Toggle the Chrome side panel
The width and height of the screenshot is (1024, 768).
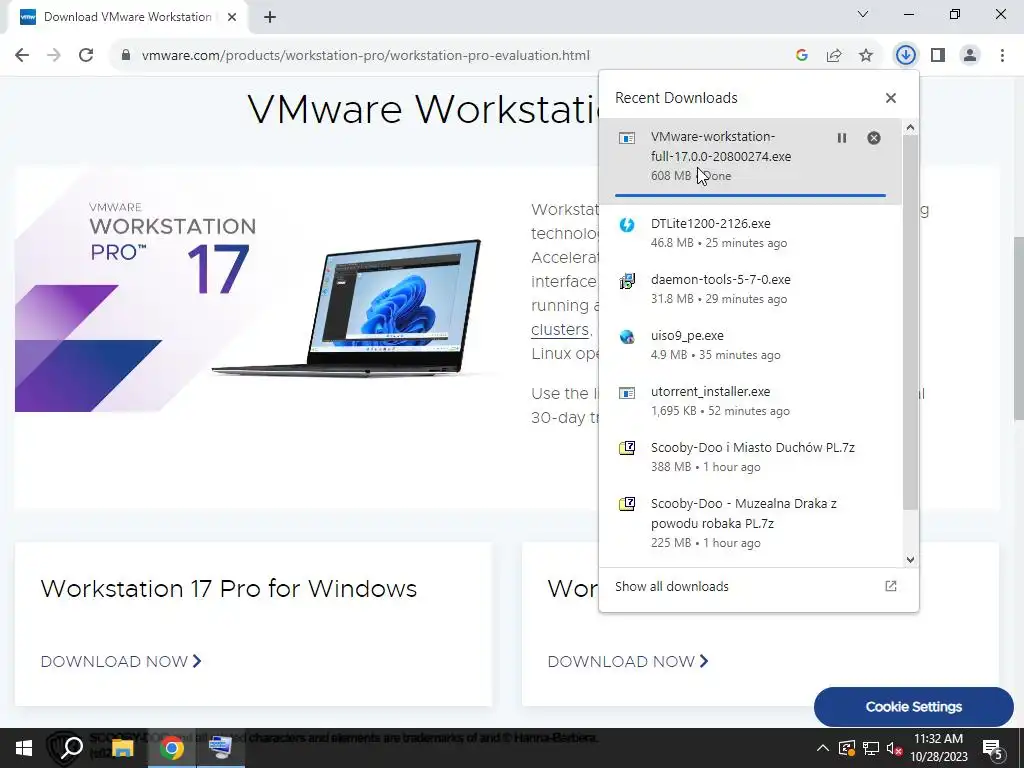(x=938, y=55)
